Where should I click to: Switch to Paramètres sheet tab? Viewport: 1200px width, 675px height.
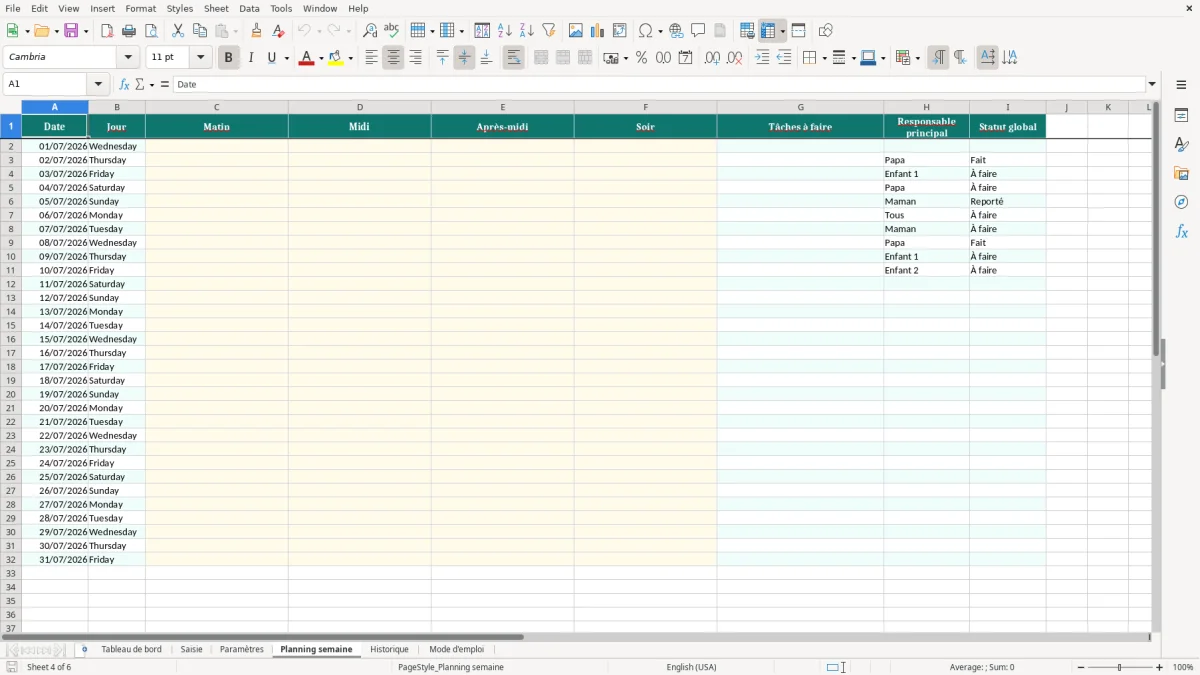pos(242,650)
